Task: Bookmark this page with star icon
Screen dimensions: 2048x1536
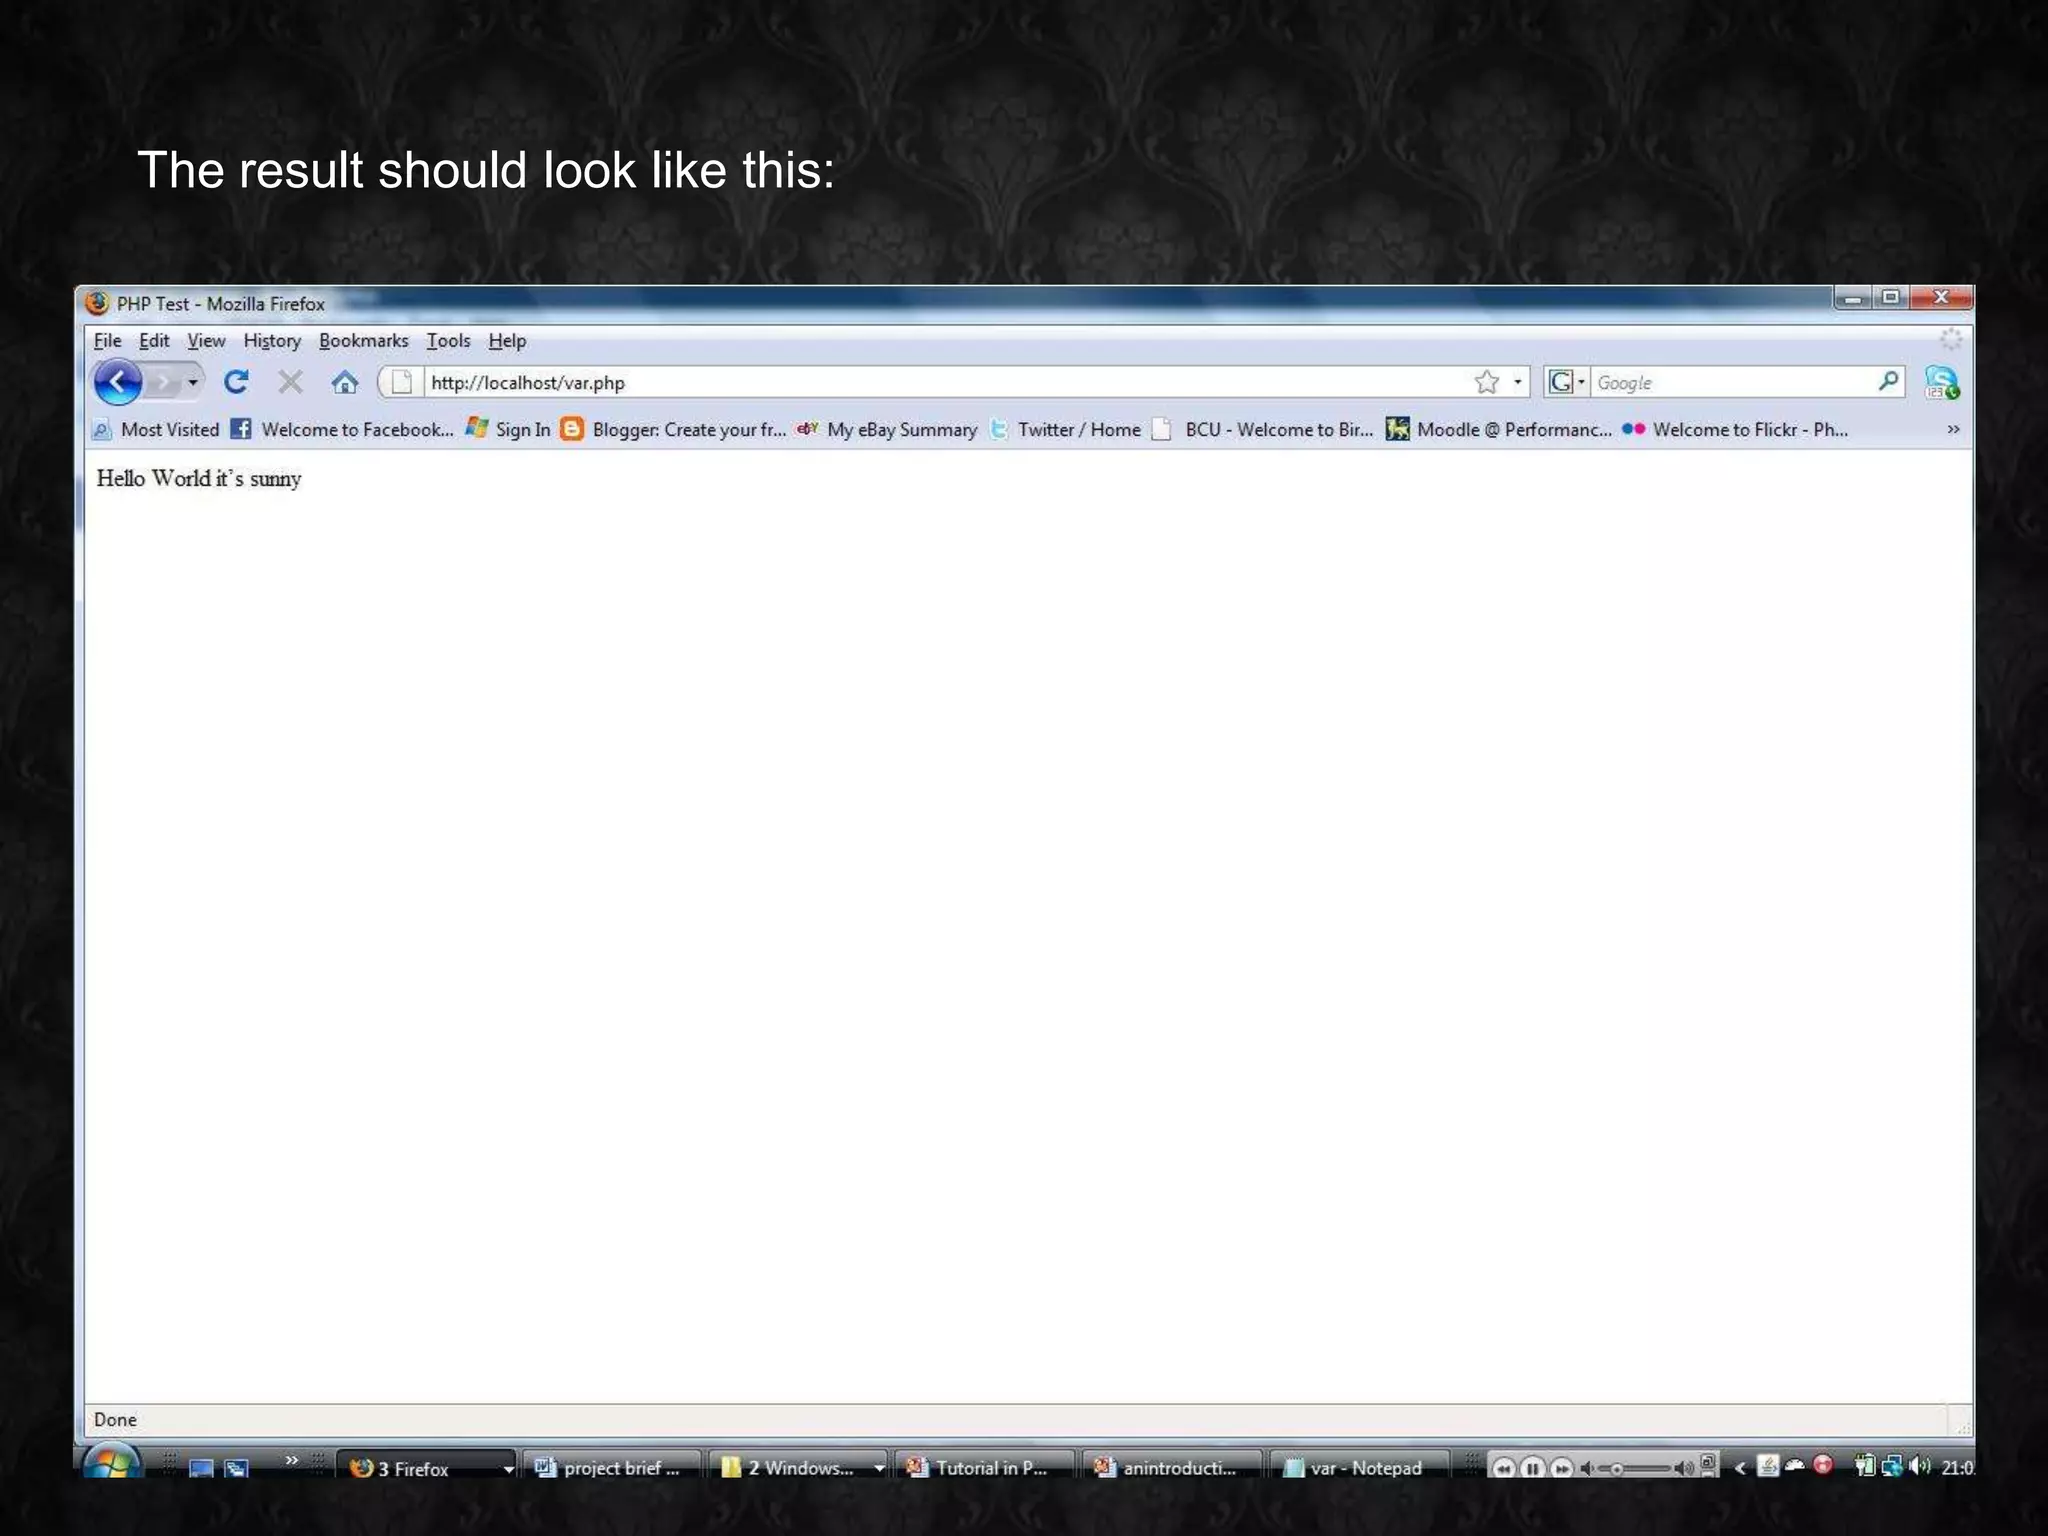Action: [1487, 382]
